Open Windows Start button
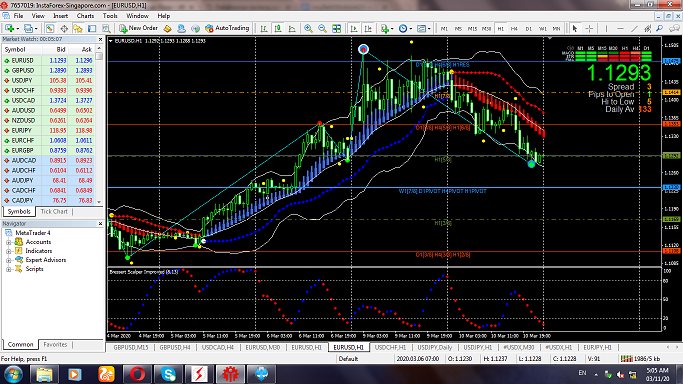This screenshot has width=683, height=384. (13, 374)
